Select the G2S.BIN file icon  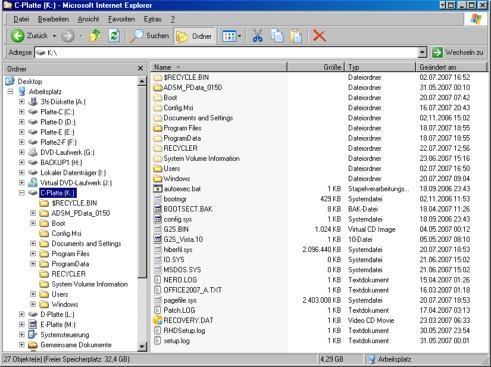pyautogui.click(x=157, y=229)
